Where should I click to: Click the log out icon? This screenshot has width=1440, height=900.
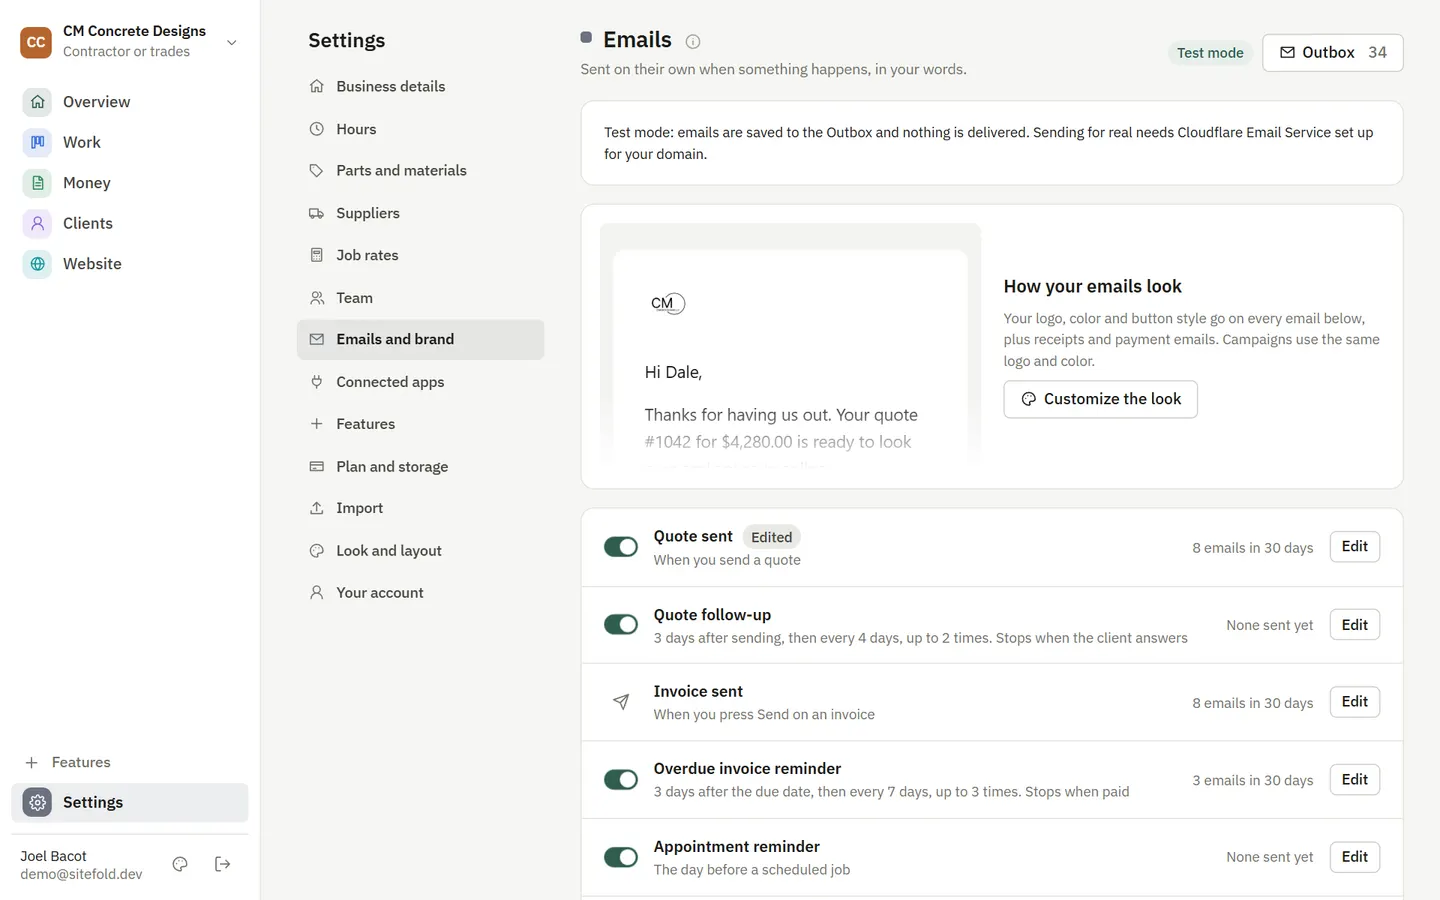(223, 864)
